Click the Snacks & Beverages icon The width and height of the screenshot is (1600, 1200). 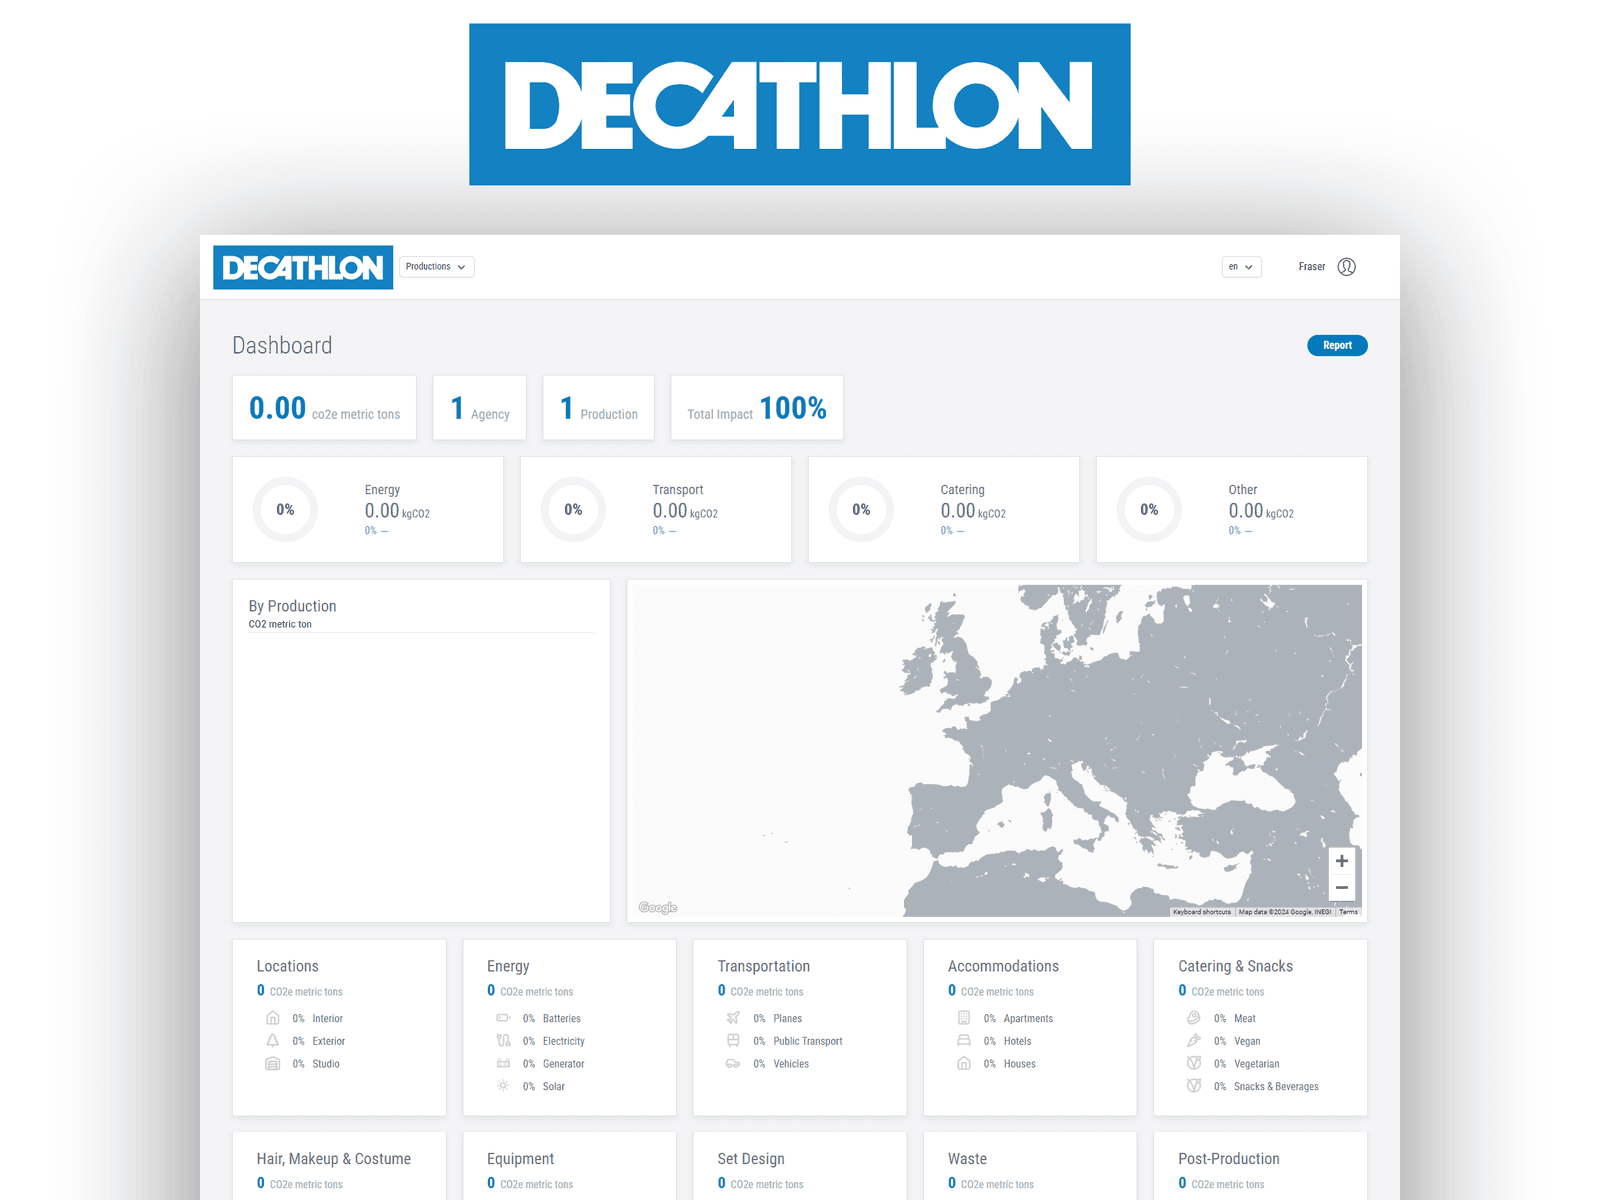click(1194, 1086)
